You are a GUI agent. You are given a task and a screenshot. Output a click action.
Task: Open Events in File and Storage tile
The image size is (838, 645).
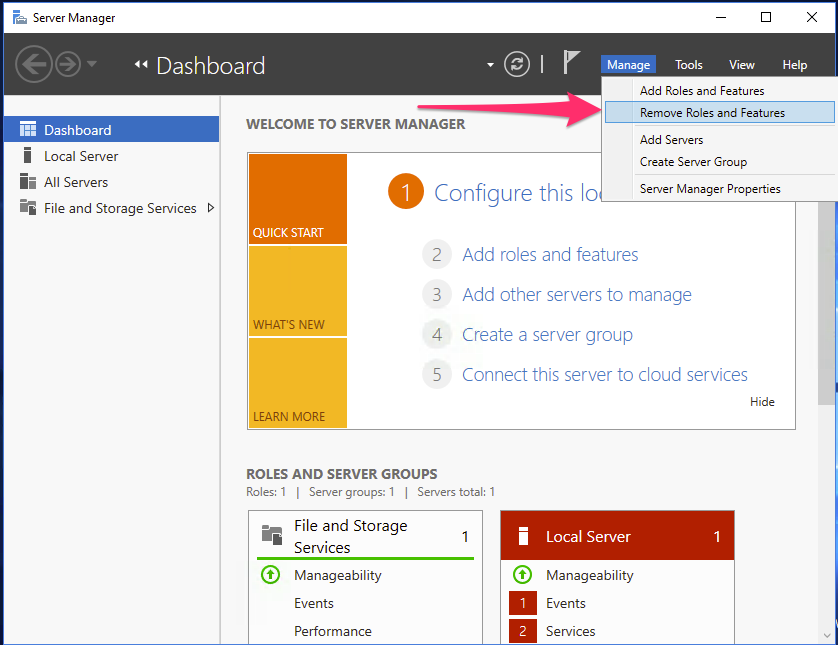pyautogui.click(x=314, y=603)
